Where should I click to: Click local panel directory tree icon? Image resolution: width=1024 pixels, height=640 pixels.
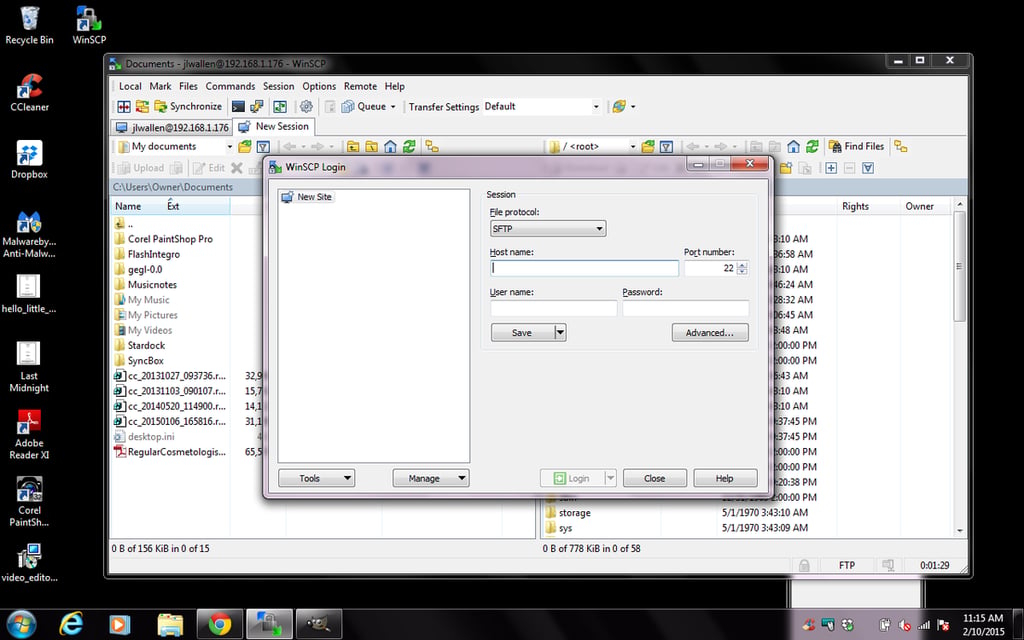tap(432, 146)
